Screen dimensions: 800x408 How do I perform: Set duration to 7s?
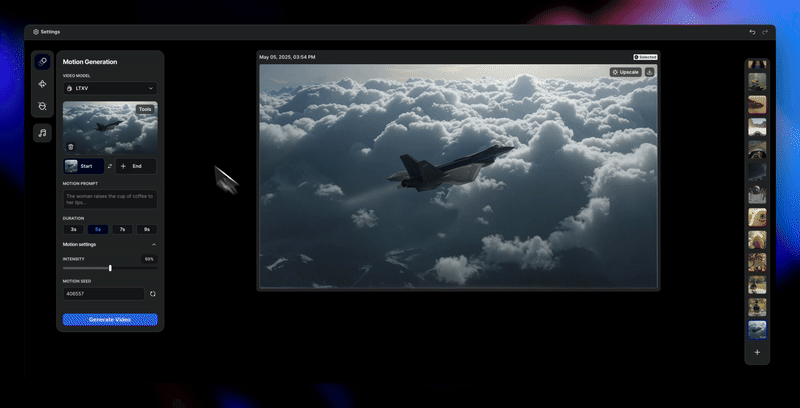tap(122, 230)
